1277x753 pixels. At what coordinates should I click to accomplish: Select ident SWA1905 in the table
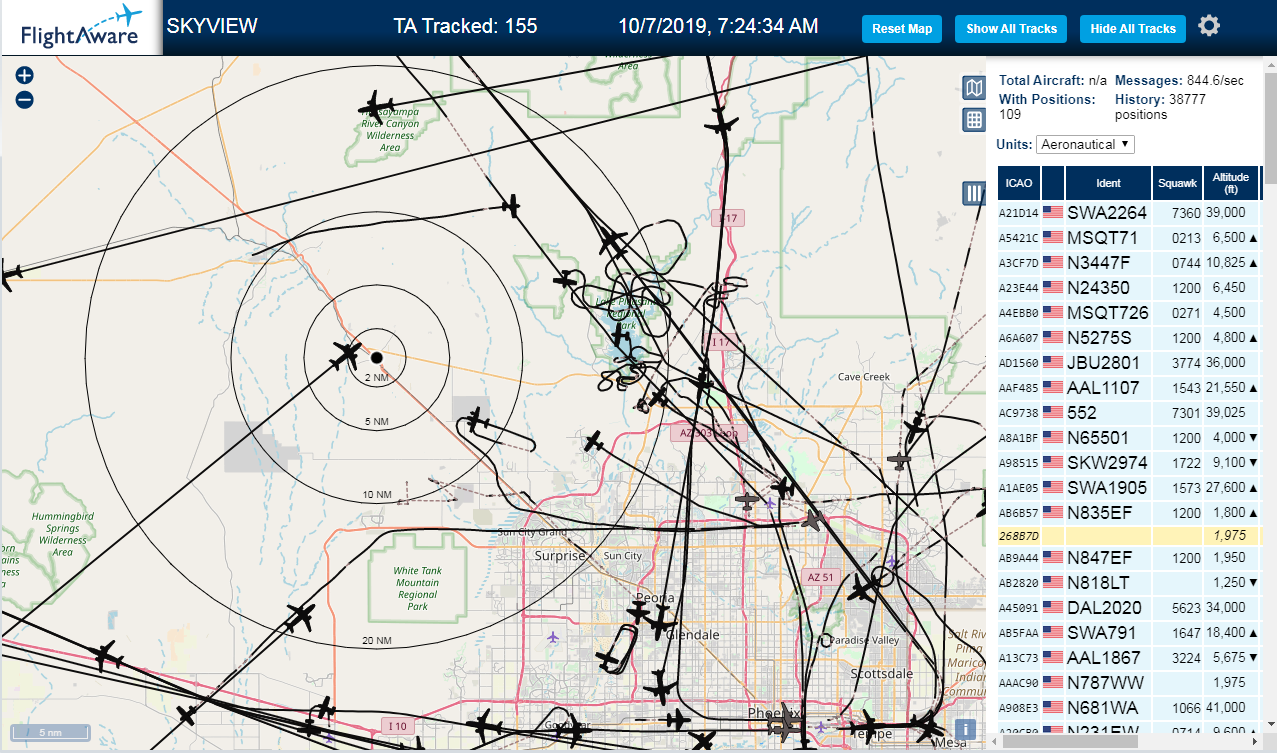coord(1107,487)
